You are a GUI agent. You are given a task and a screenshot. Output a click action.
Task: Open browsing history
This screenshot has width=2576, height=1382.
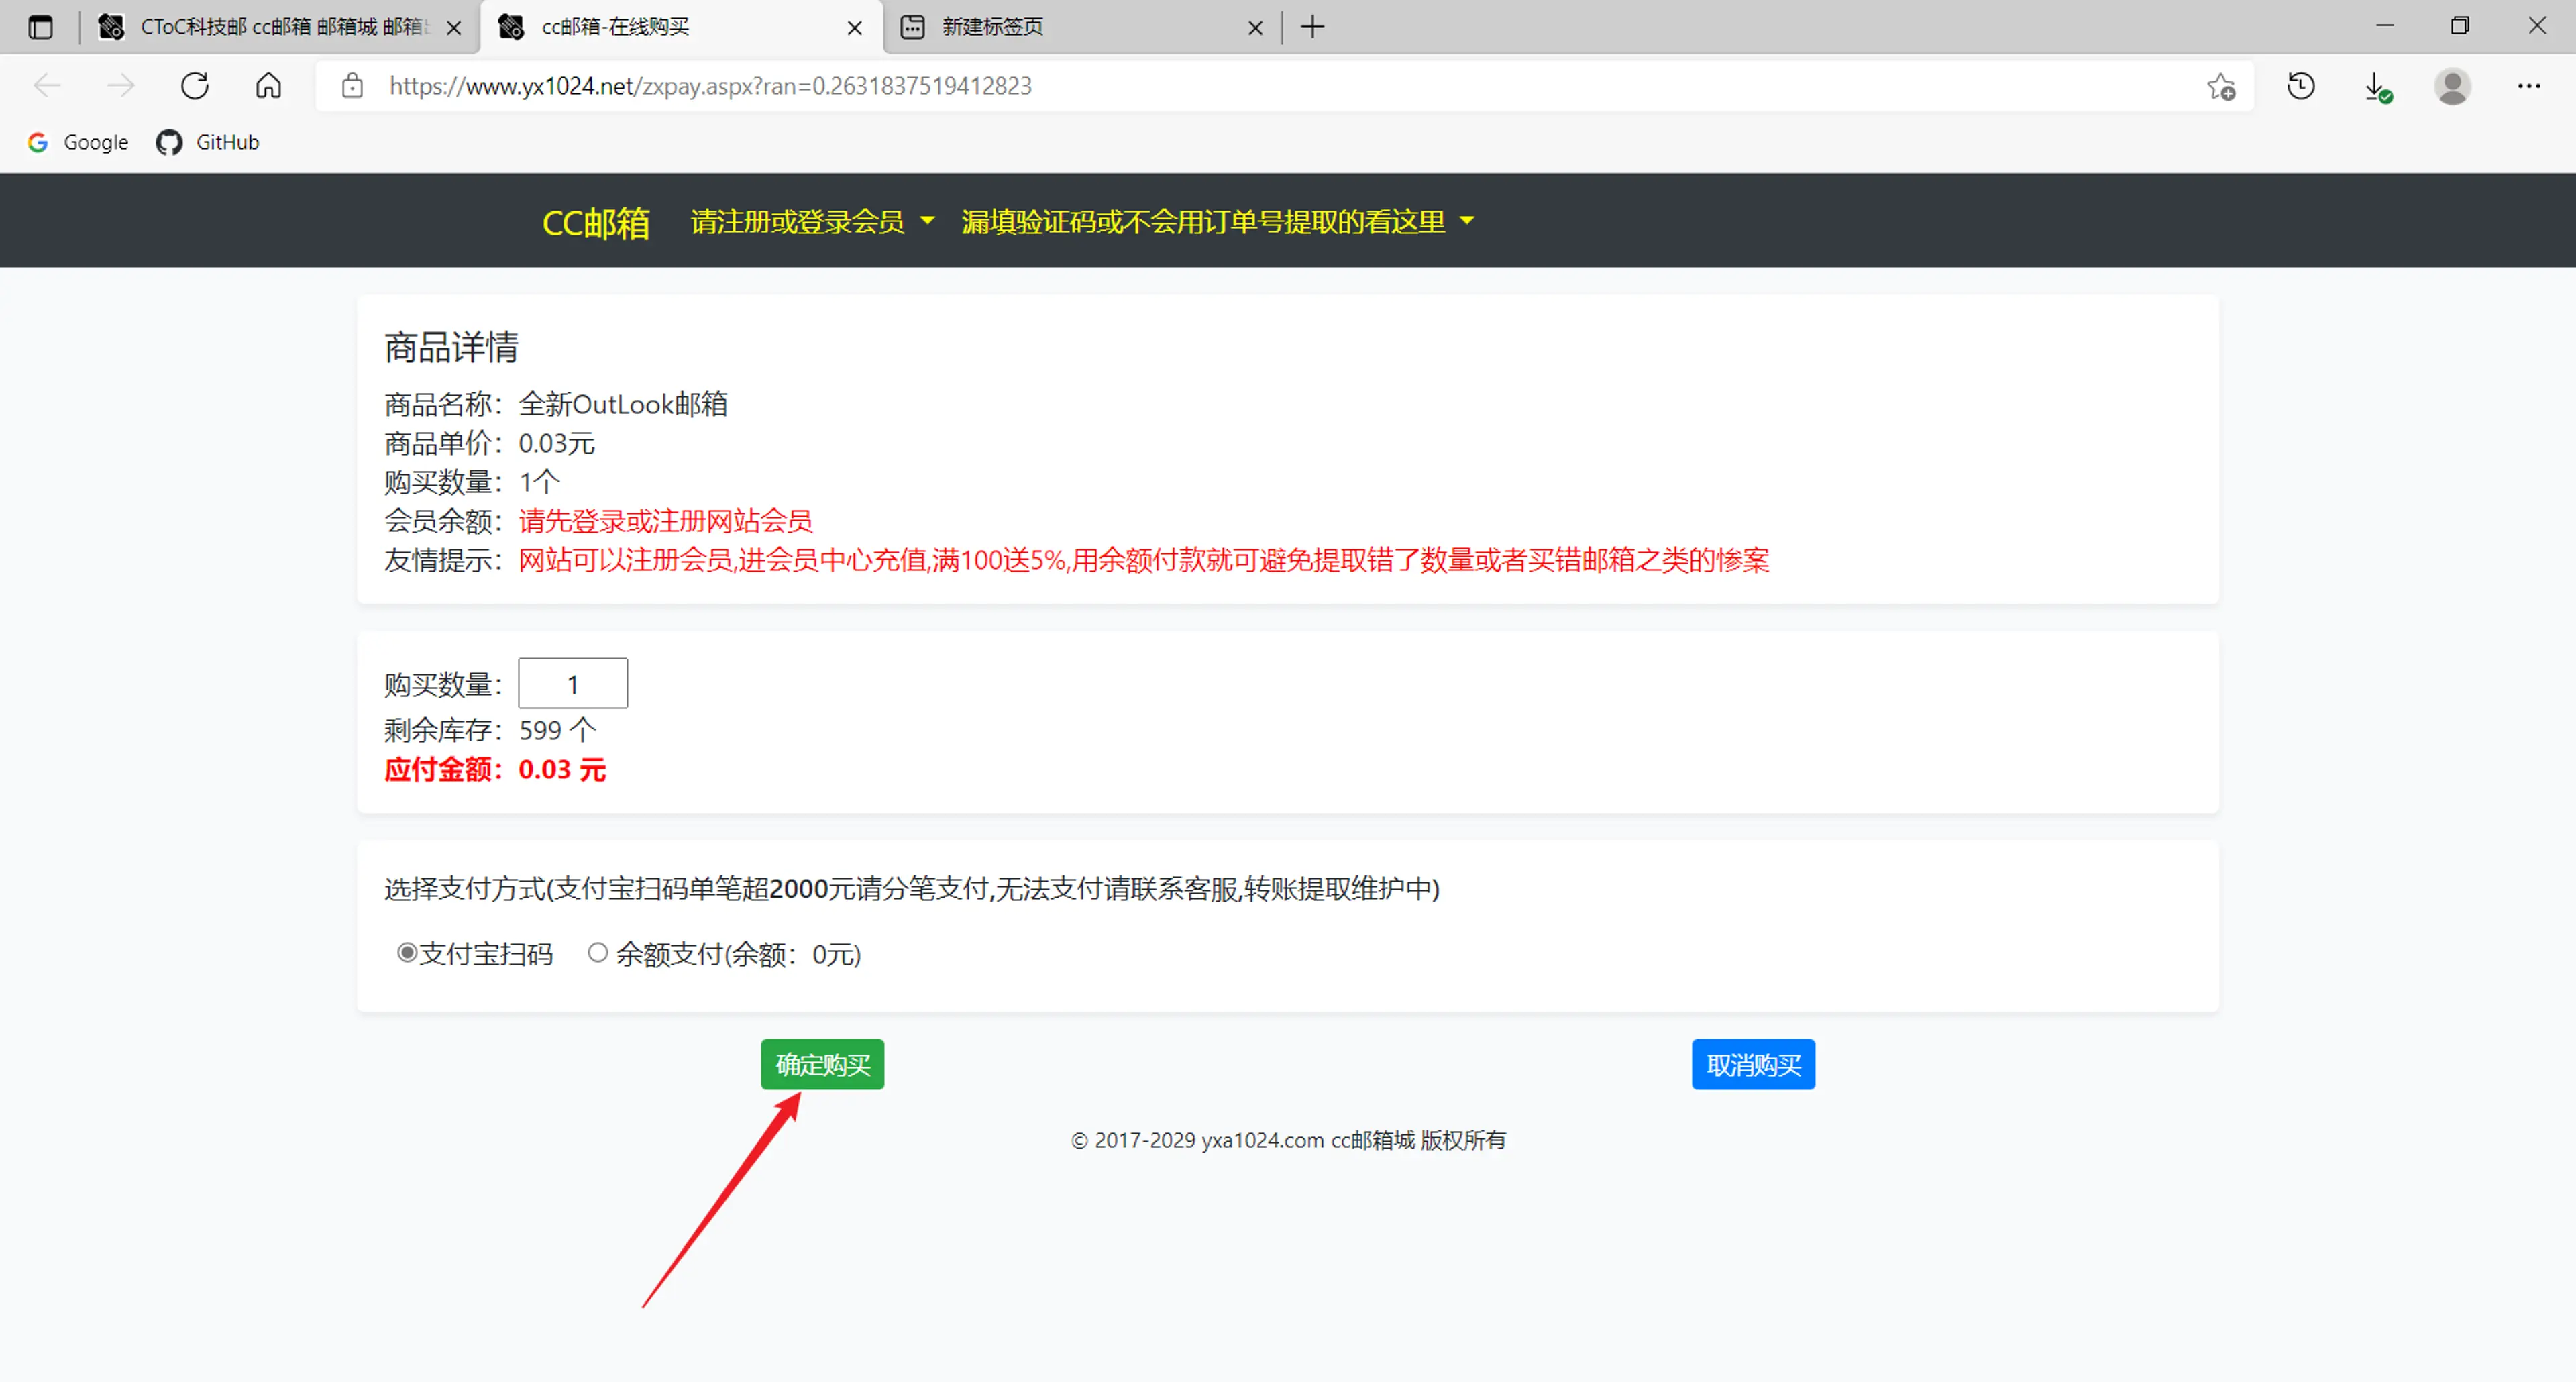[x=2300, y=87]
